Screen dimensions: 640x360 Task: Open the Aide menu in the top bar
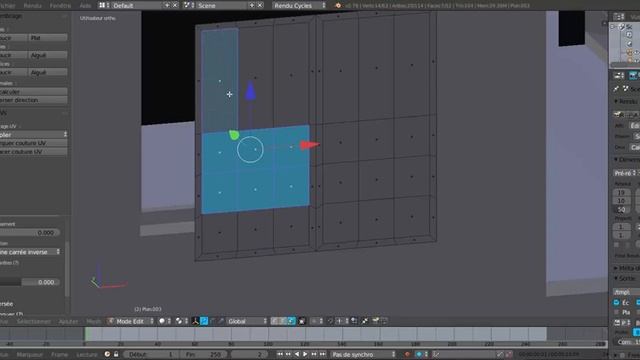tap(85, 6)
